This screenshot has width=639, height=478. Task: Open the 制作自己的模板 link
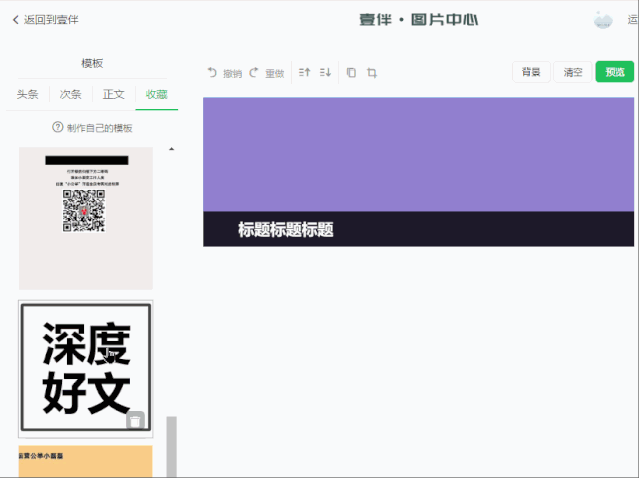point(99,128)
